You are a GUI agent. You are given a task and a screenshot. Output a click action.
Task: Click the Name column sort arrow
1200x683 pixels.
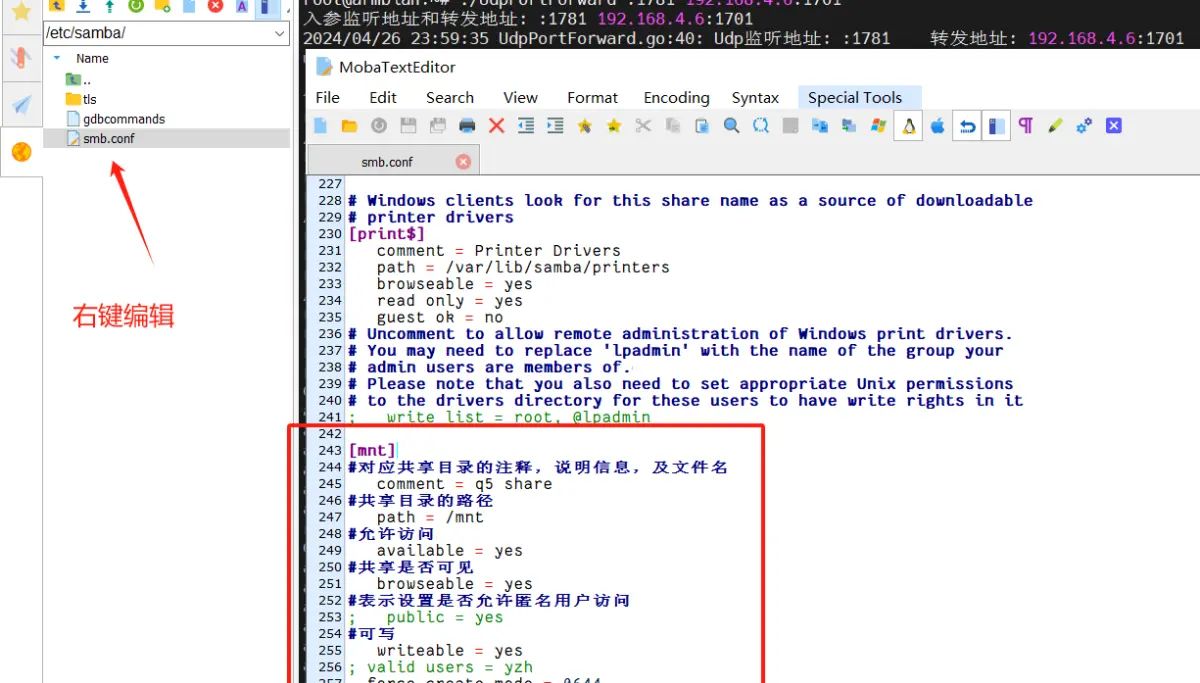[56, 59]
